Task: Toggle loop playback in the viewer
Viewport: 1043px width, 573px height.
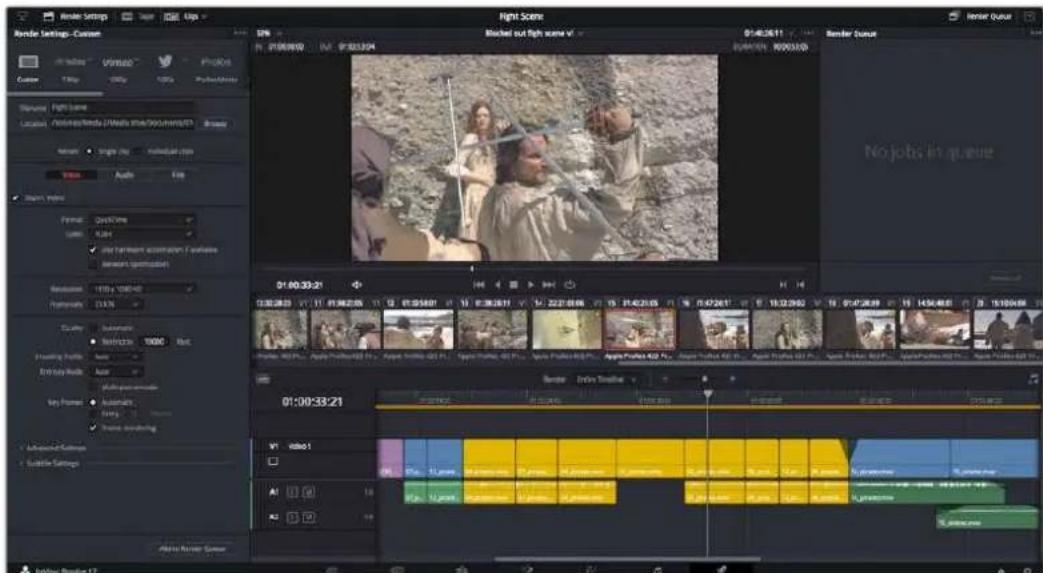Action: (x=570, y=285)
